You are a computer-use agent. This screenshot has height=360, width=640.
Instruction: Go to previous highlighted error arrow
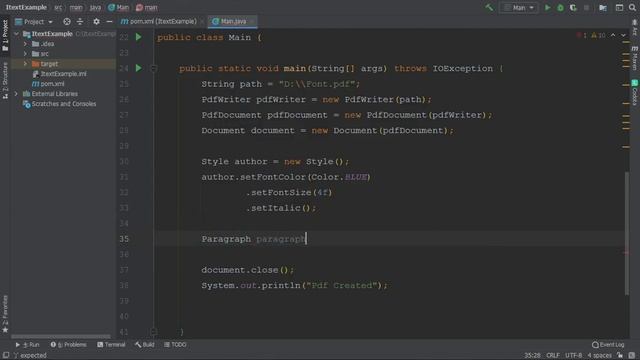613,36
